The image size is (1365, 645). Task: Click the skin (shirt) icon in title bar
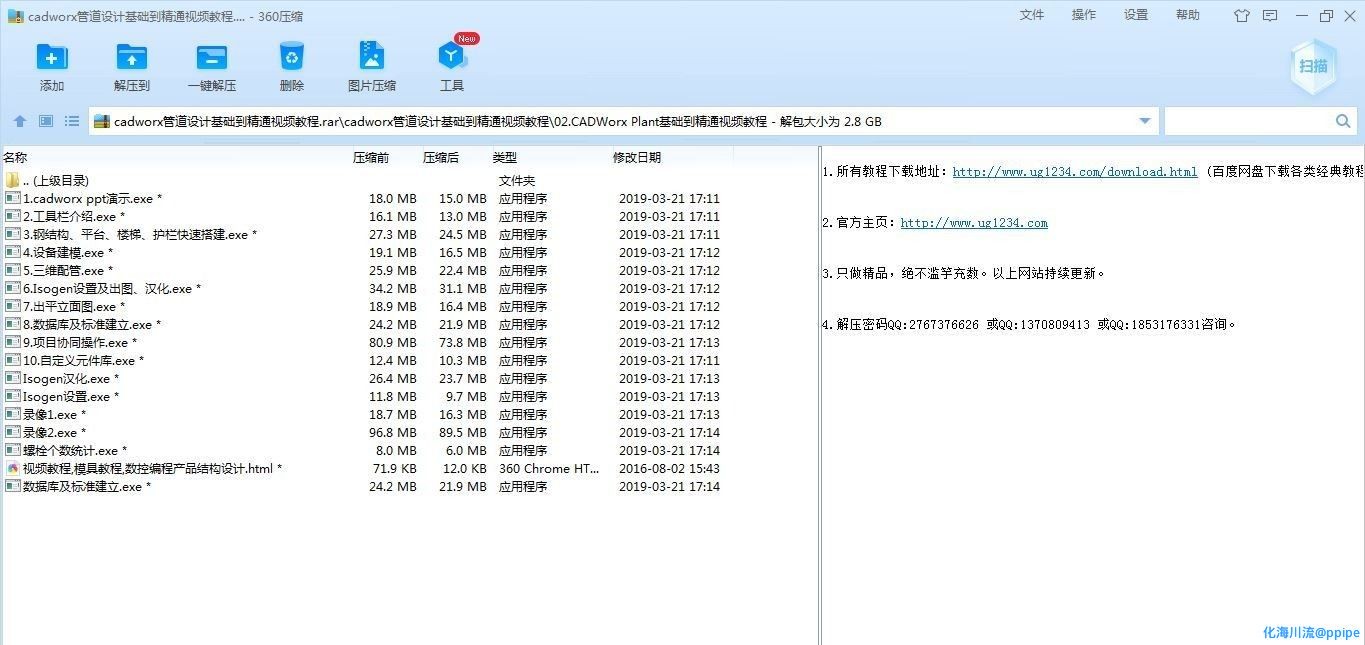pyautogui.click(x=1242, y=15)
